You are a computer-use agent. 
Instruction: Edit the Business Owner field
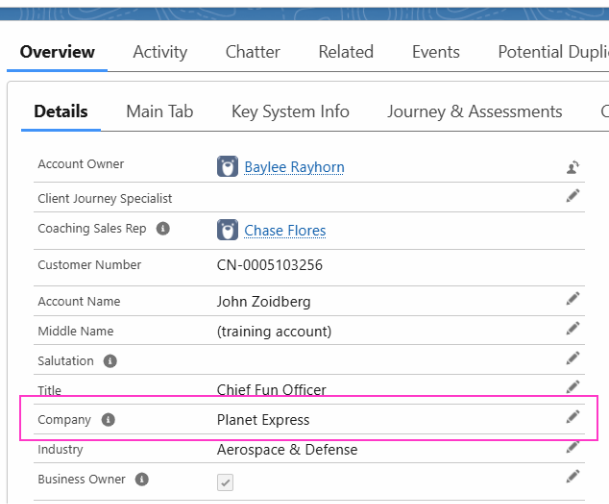(x=573, y=476)
